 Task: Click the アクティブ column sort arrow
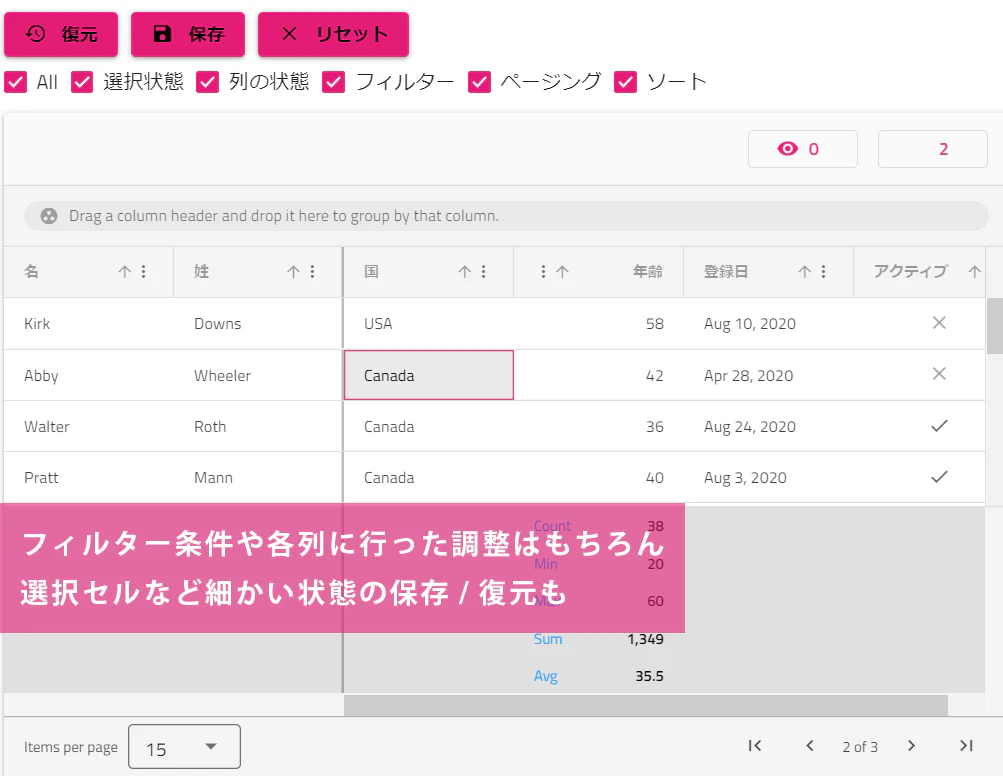974,272
